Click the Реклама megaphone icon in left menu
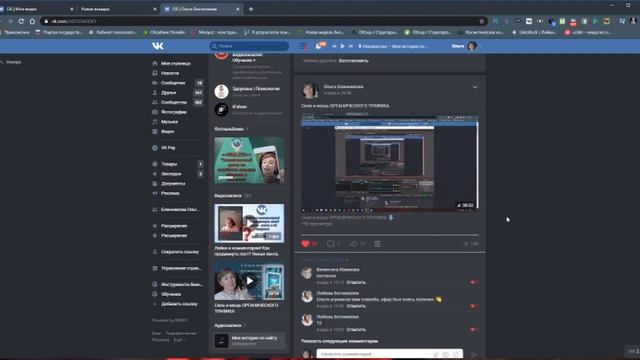The width and height of the screenshot is (640, 360). (x=155, y=193)
